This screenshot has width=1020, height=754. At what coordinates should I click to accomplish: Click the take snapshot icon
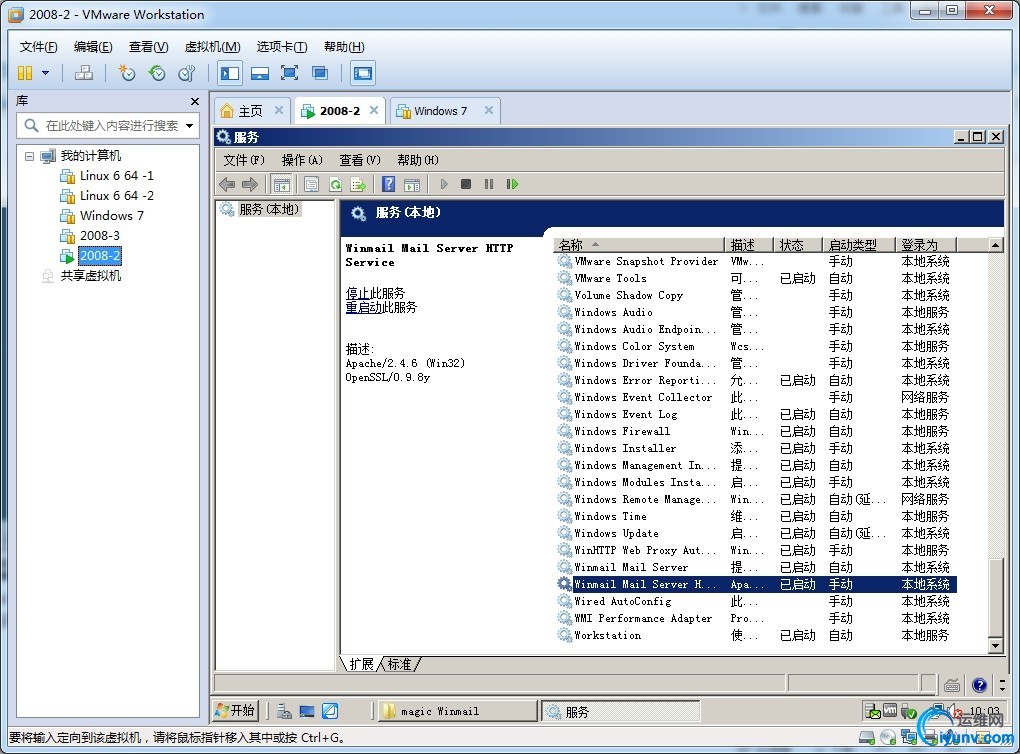pyautogui.click(x=127, y=73)
